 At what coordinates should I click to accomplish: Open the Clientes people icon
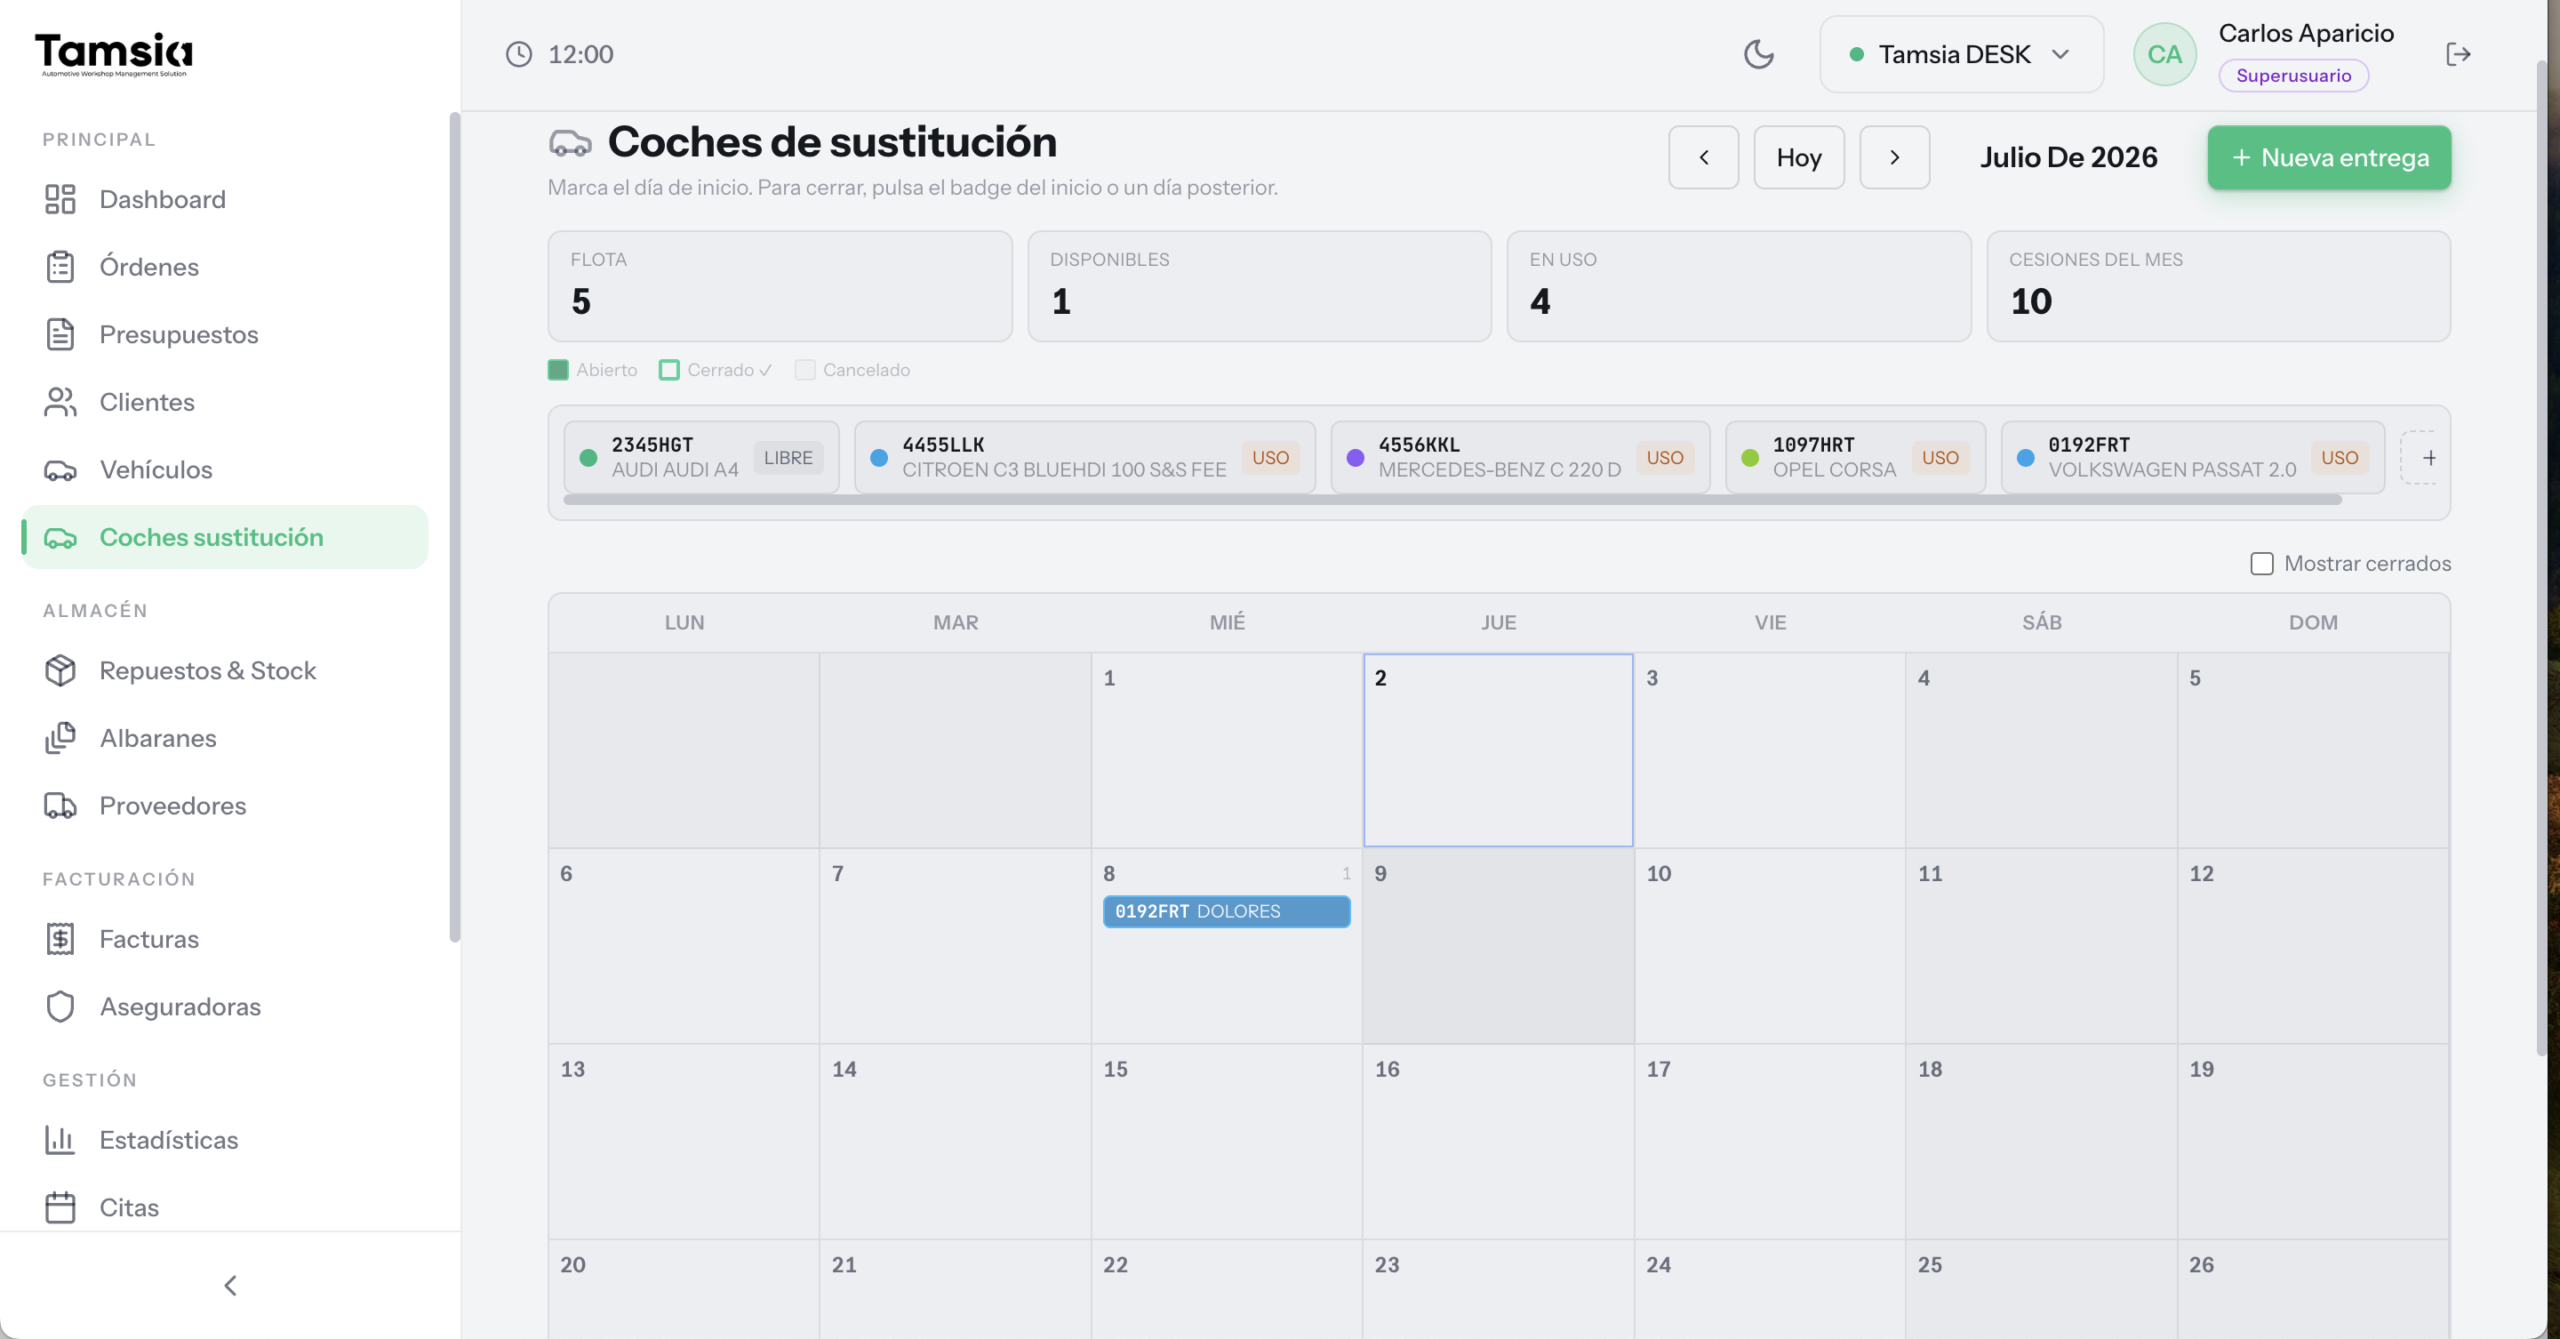click(60, 402)
